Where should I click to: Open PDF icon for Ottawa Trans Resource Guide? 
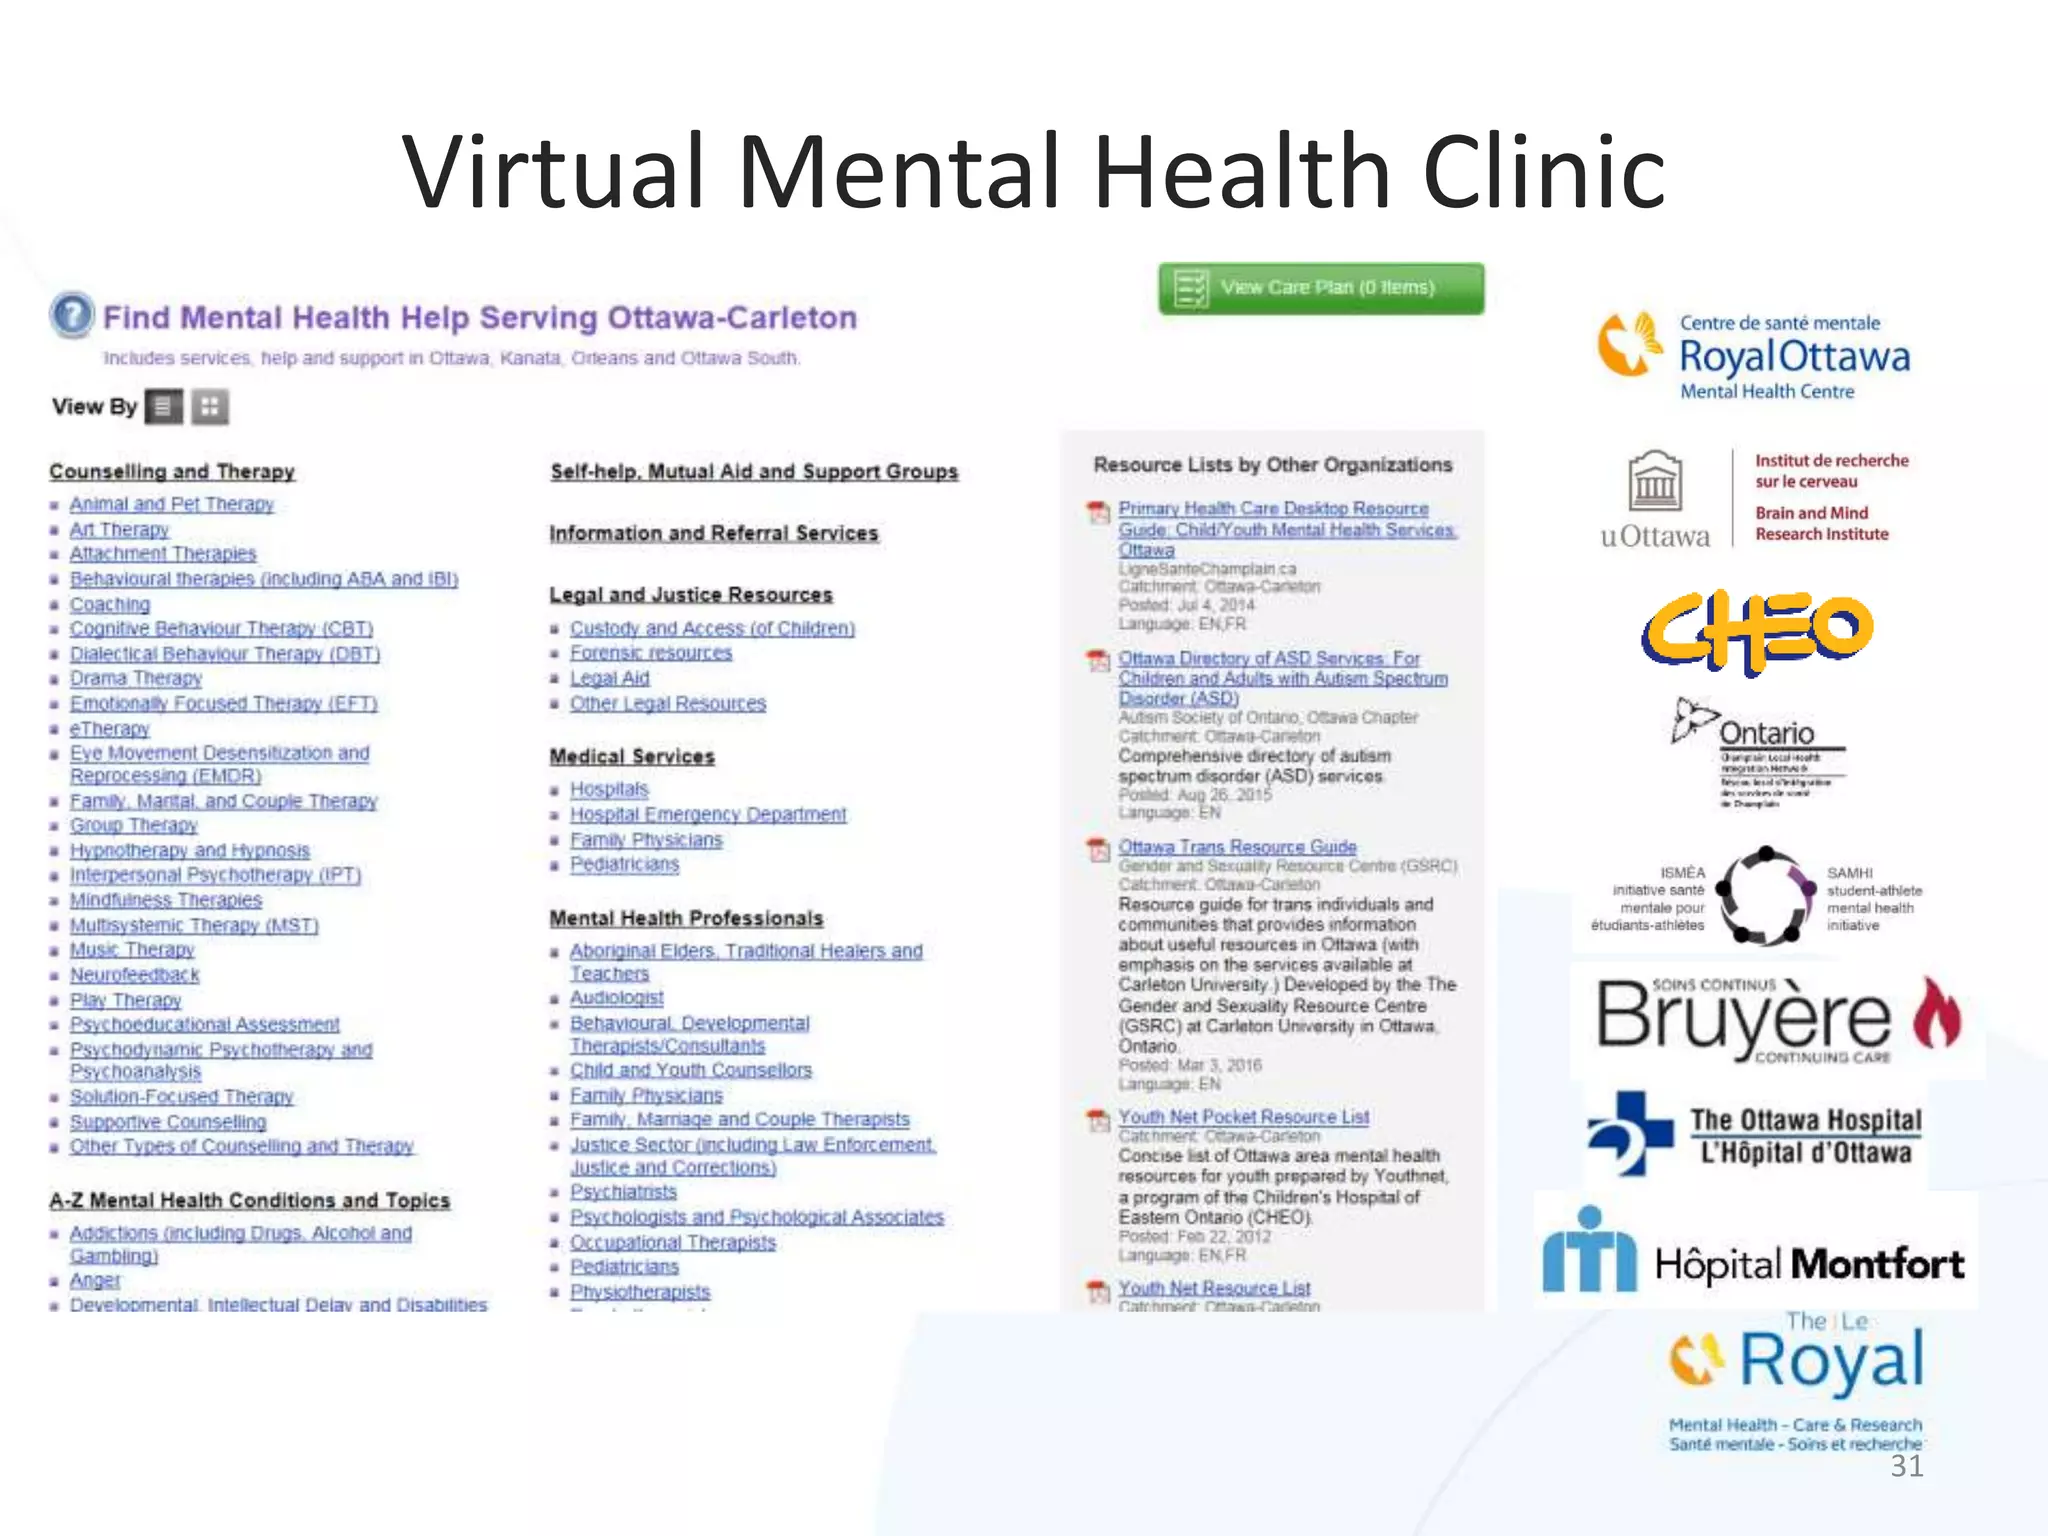point(1099,850)
